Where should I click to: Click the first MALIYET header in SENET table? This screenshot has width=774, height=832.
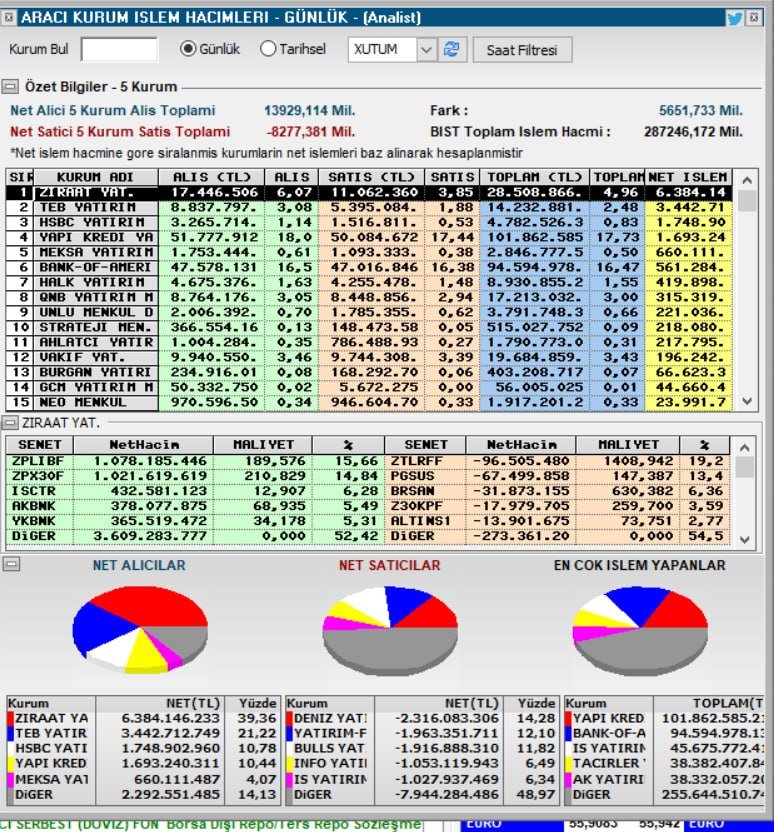point(263,445)
